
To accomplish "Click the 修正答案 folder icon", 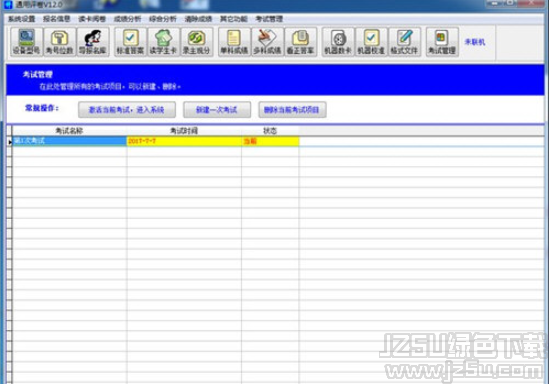I will pos(301,42).
